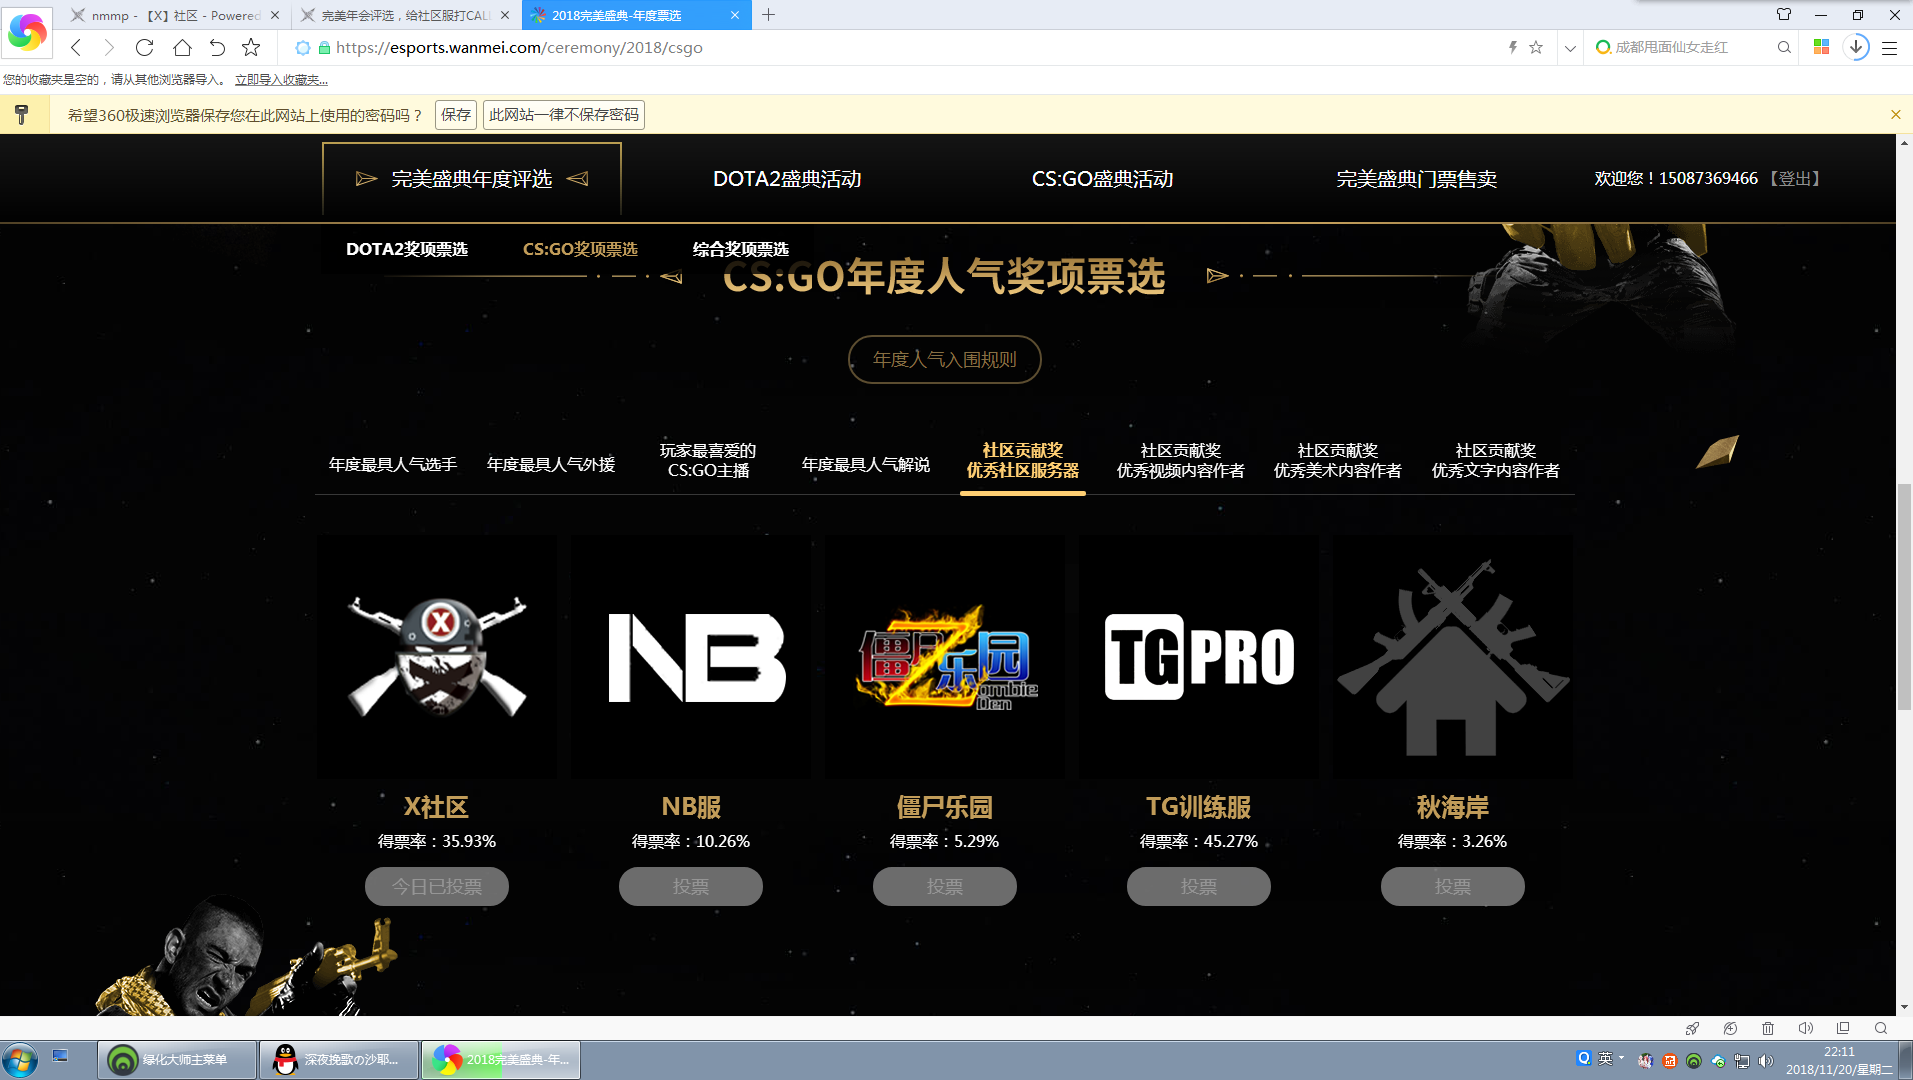
Task: Select 社区贡献奖 优秀视频内容作者 category tab
Action: point(1180,461)
